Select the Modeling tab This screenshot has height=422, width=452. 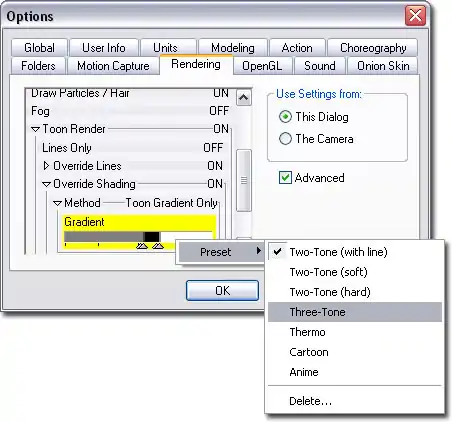point(233,48)
